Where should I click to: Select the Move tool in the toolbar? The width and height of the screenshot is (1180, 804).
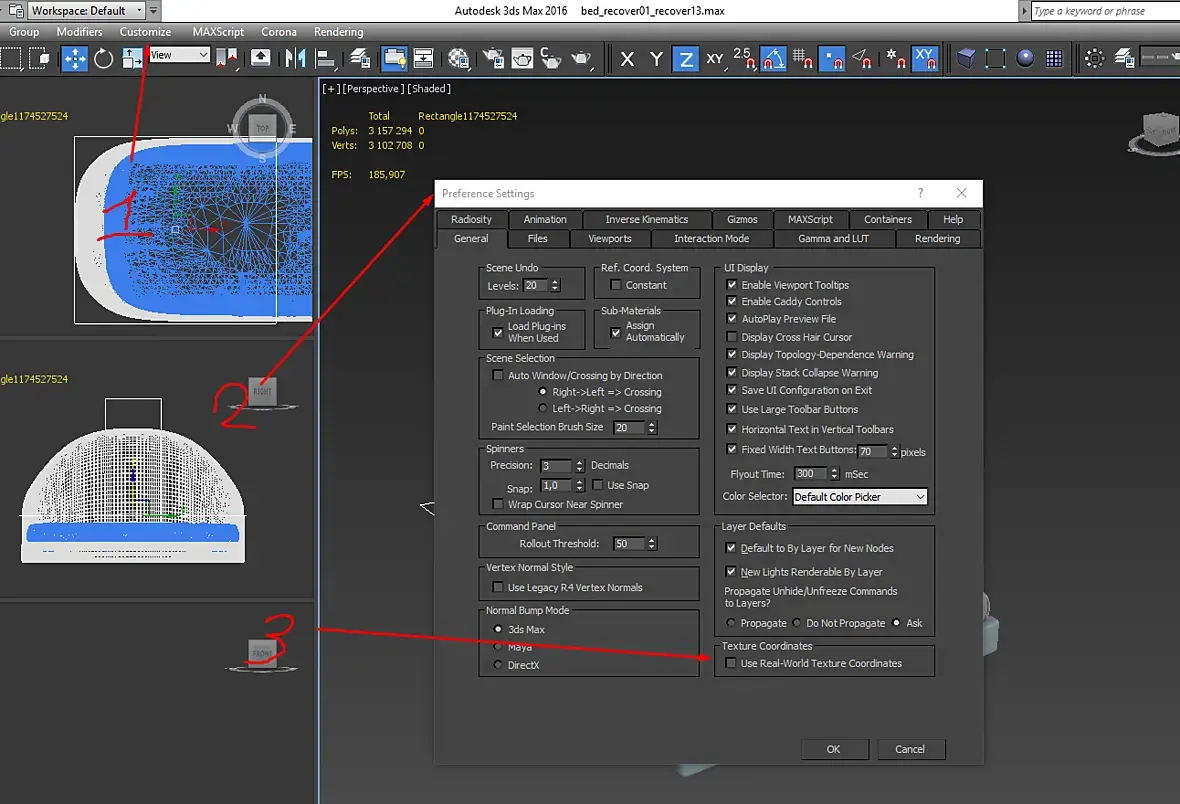[75, 58]
